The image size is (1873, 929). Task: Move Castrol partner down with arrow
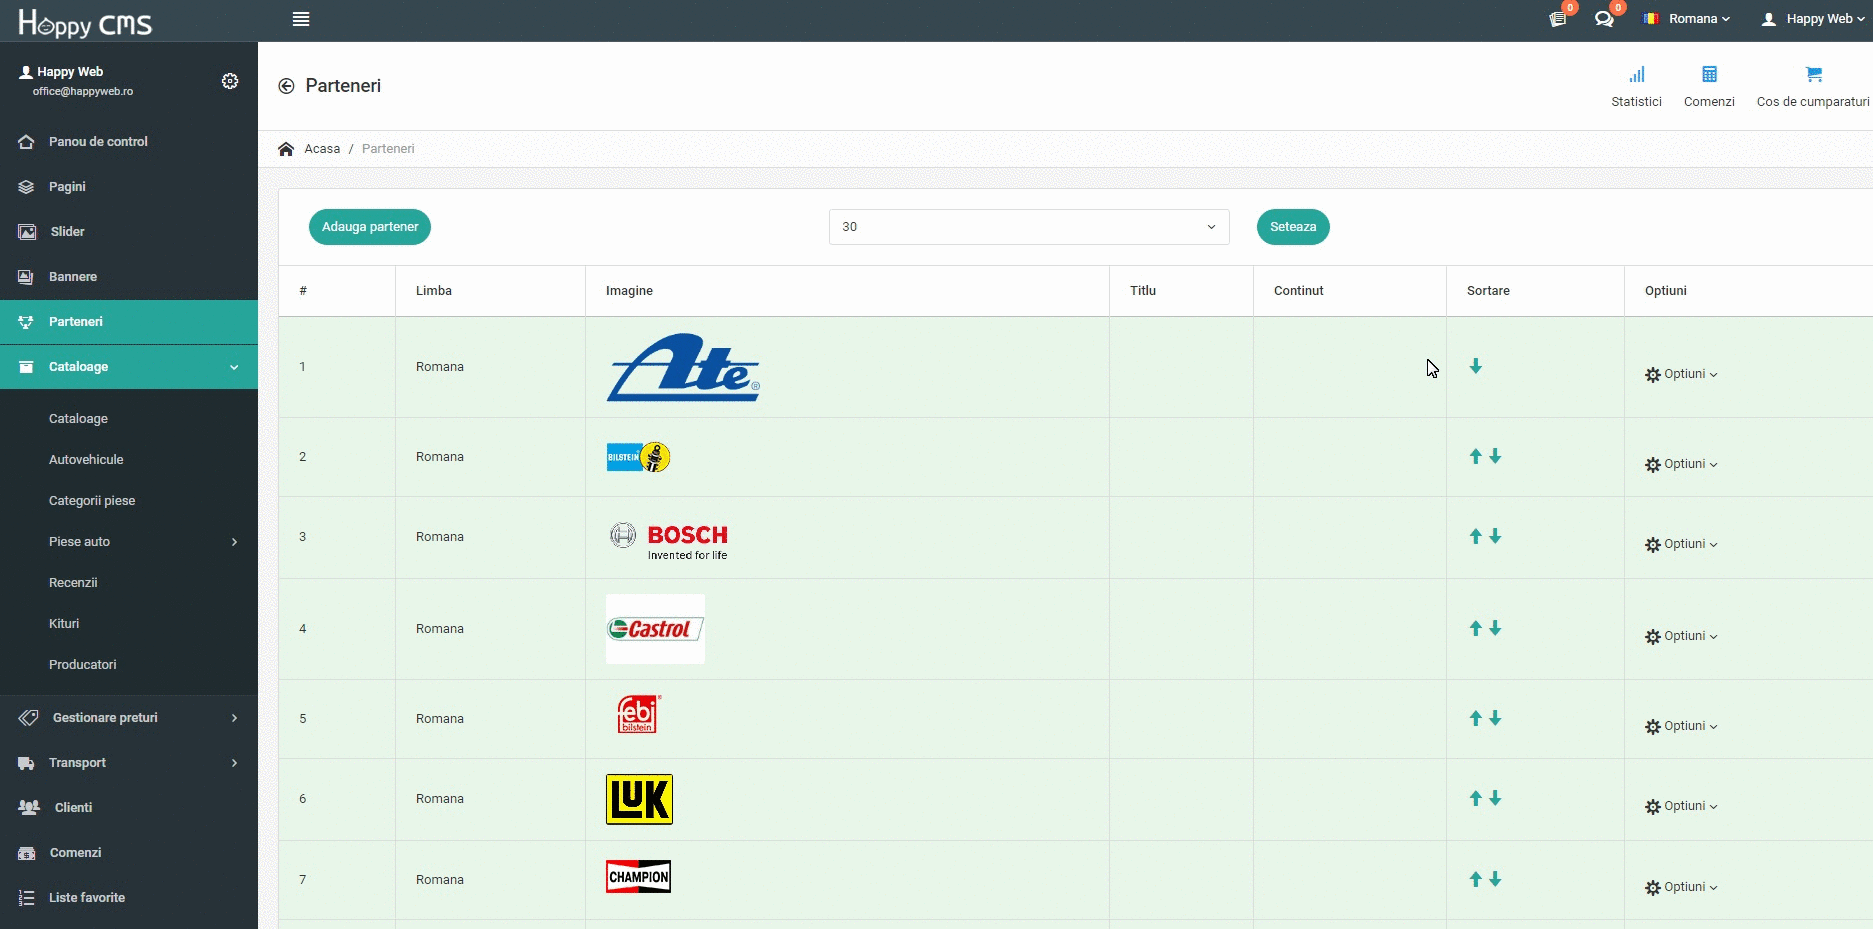point(1495,628)
